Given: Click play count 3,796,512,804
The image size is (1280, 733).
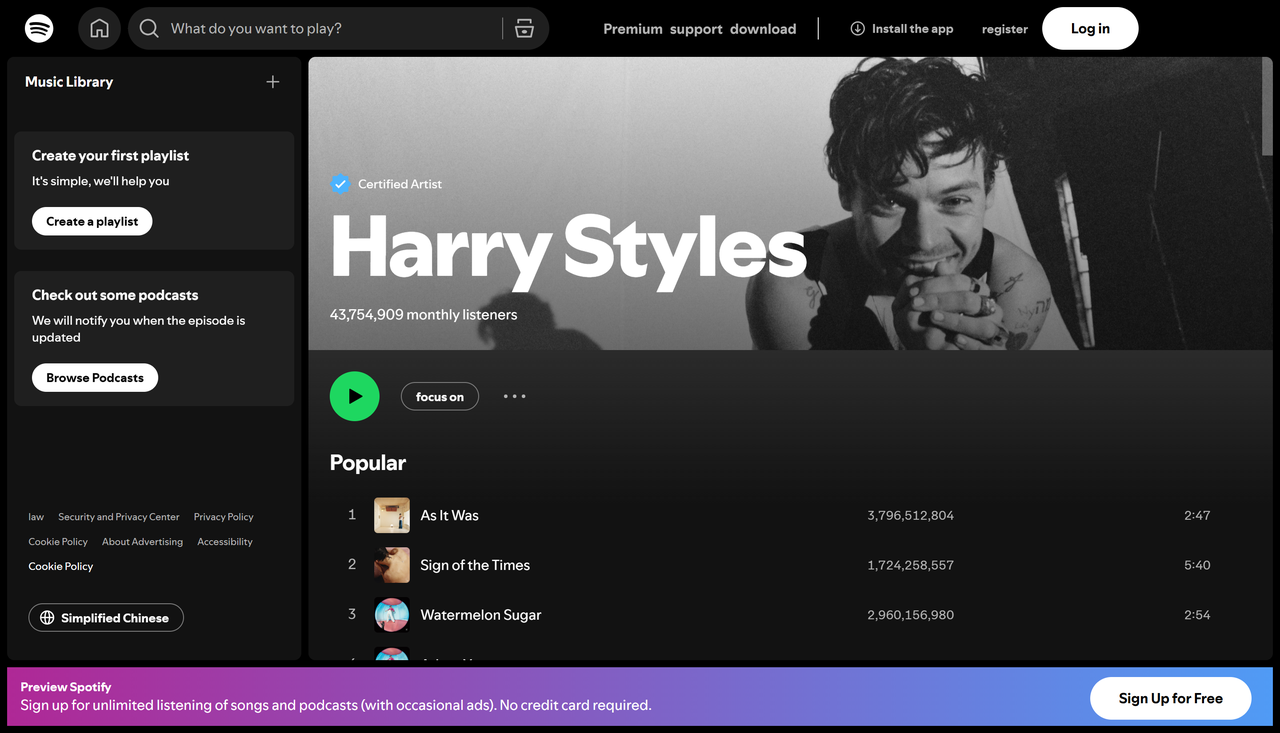Looking at the screenshot, I should [911, 515].
